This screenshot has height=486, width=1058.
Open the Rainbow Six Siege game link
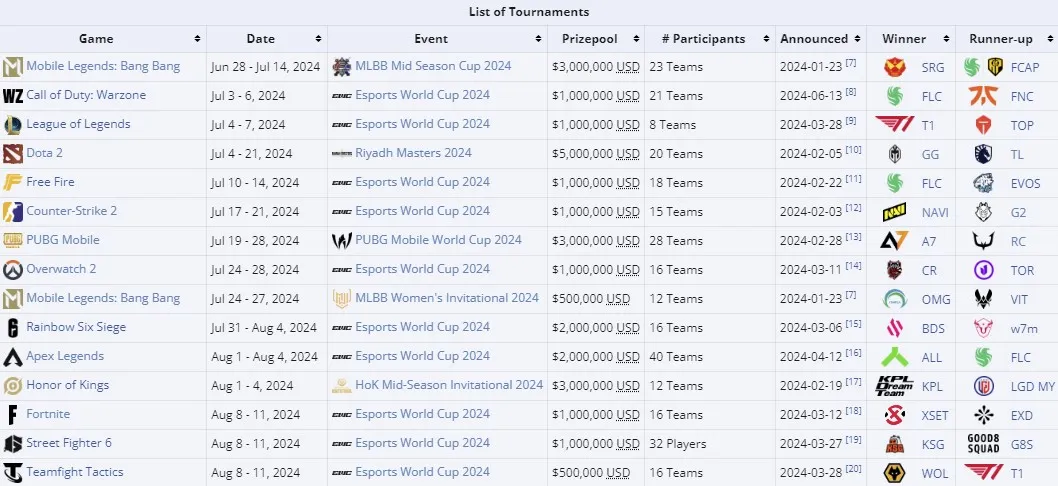click(76, 327)
